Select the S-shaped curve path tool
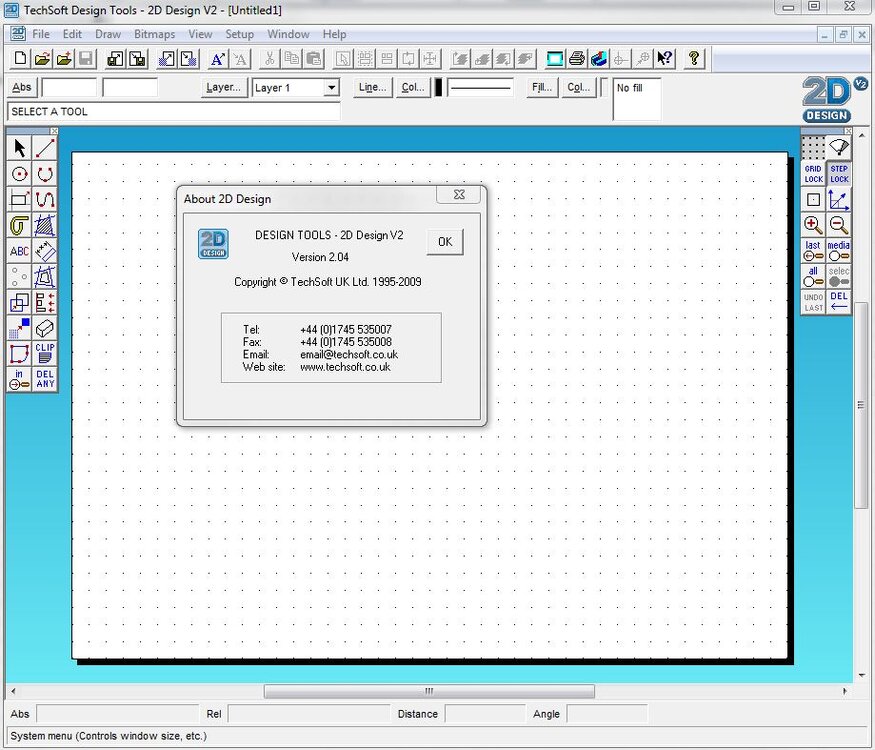Screen dimensions: 875x750 [45, 200]
